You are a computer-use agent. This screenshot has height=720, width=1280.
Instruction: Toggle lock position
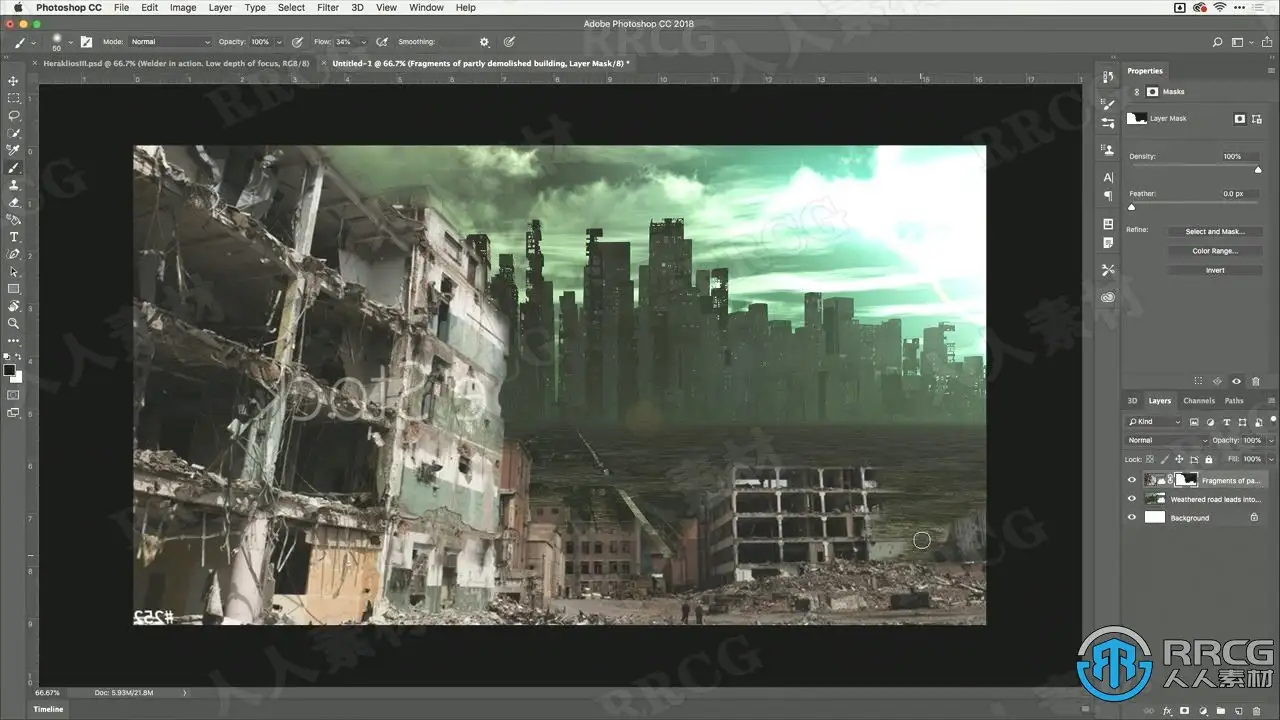coord(1179,459)
